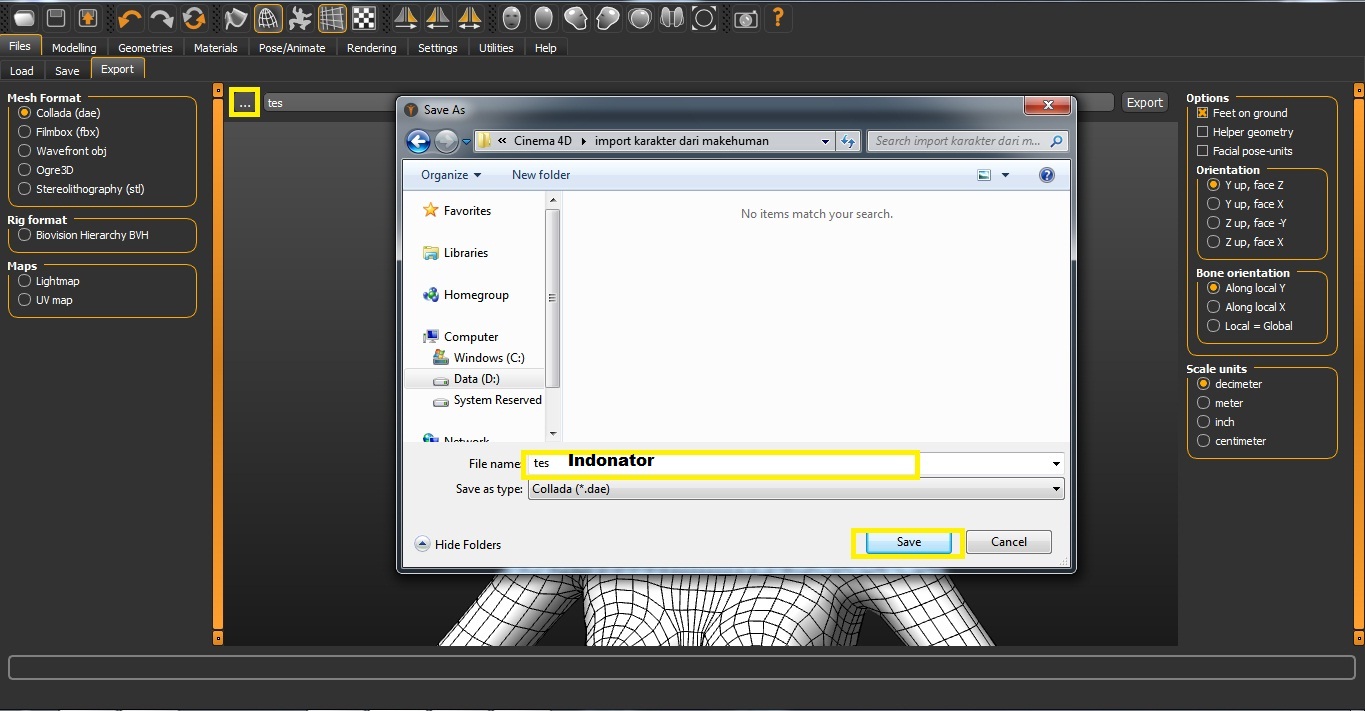Click the Grab screen camera icon
The image size is (1365, 711).
tap(745, 18)
